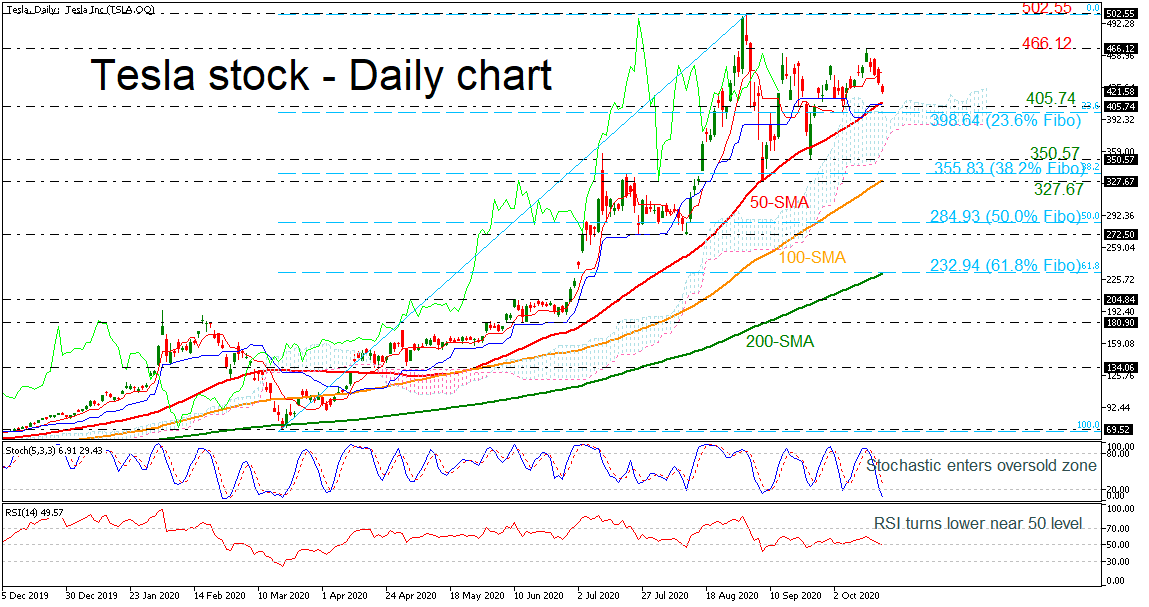Click the 134.06 price axis tag
Image resolution: width=1149 pixels, height=607 pixels.
click(1120, 368)
